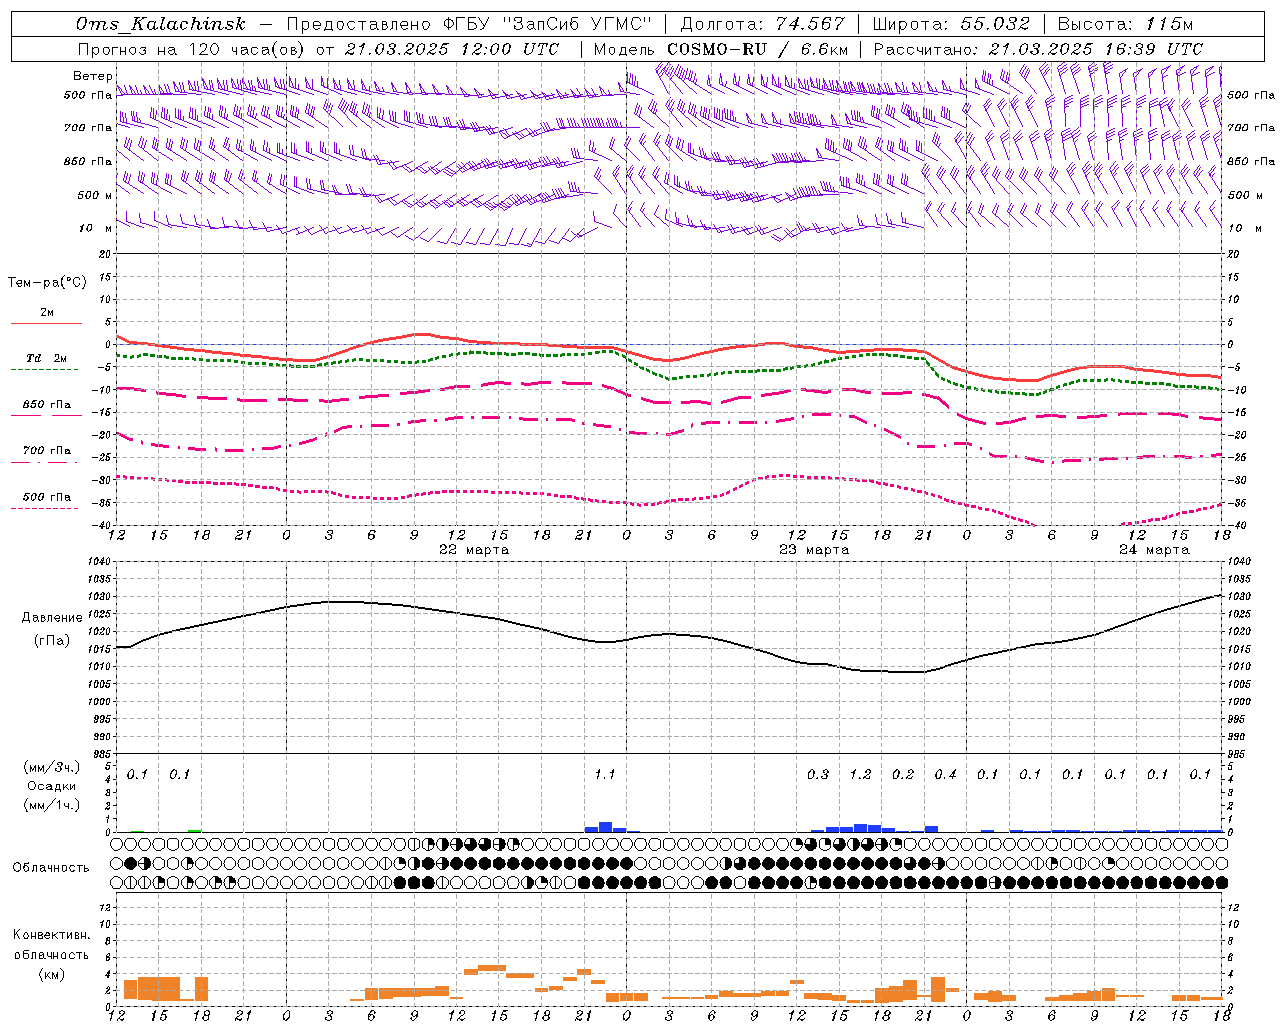Viewport: 1280px width, 1024px height.
Task: Click the Давление pressure panel label
Action: (52, 618)
